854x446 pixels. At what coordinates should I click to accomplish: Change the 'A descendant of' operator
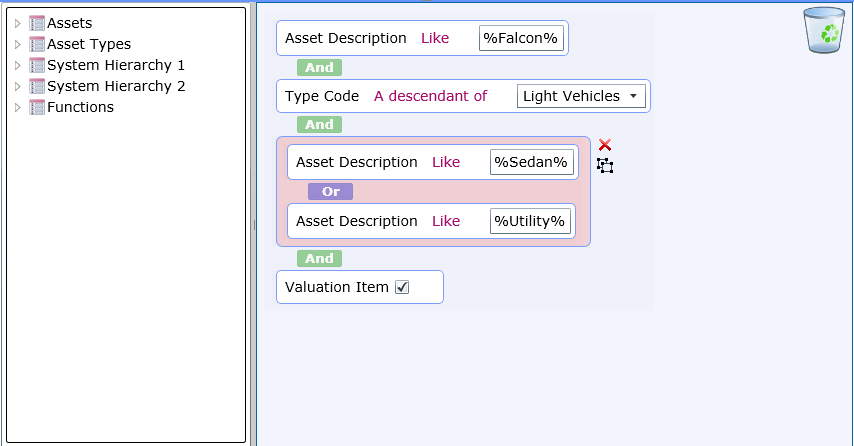(x=430, y=96)
